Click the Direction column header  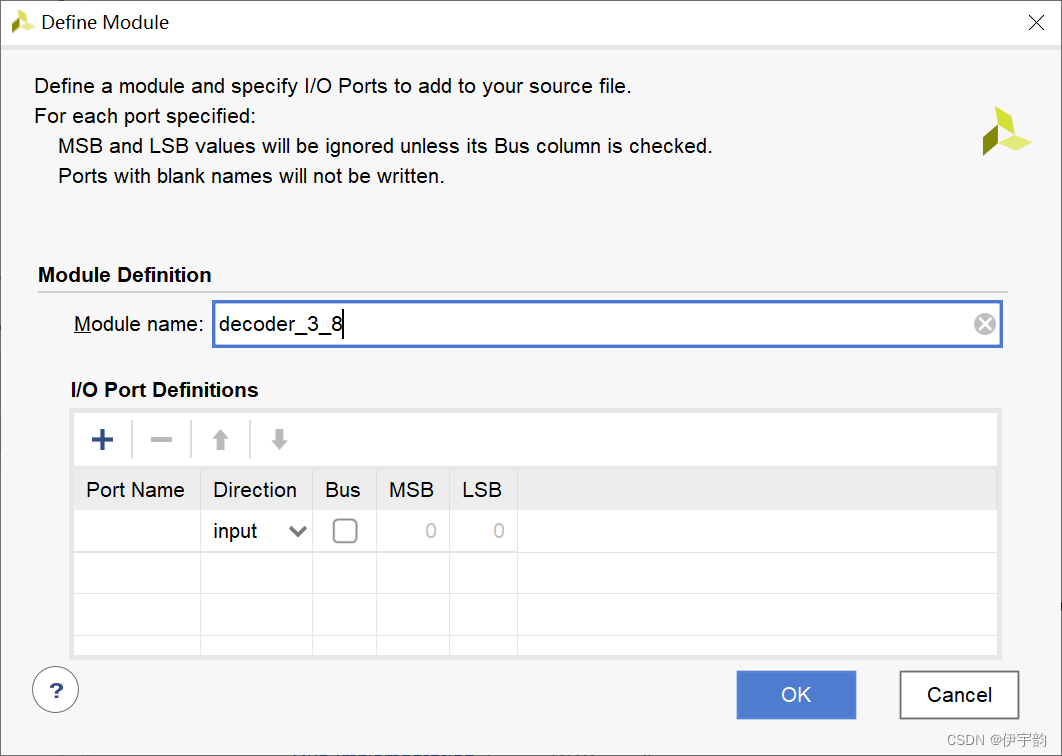click(255, 490)
